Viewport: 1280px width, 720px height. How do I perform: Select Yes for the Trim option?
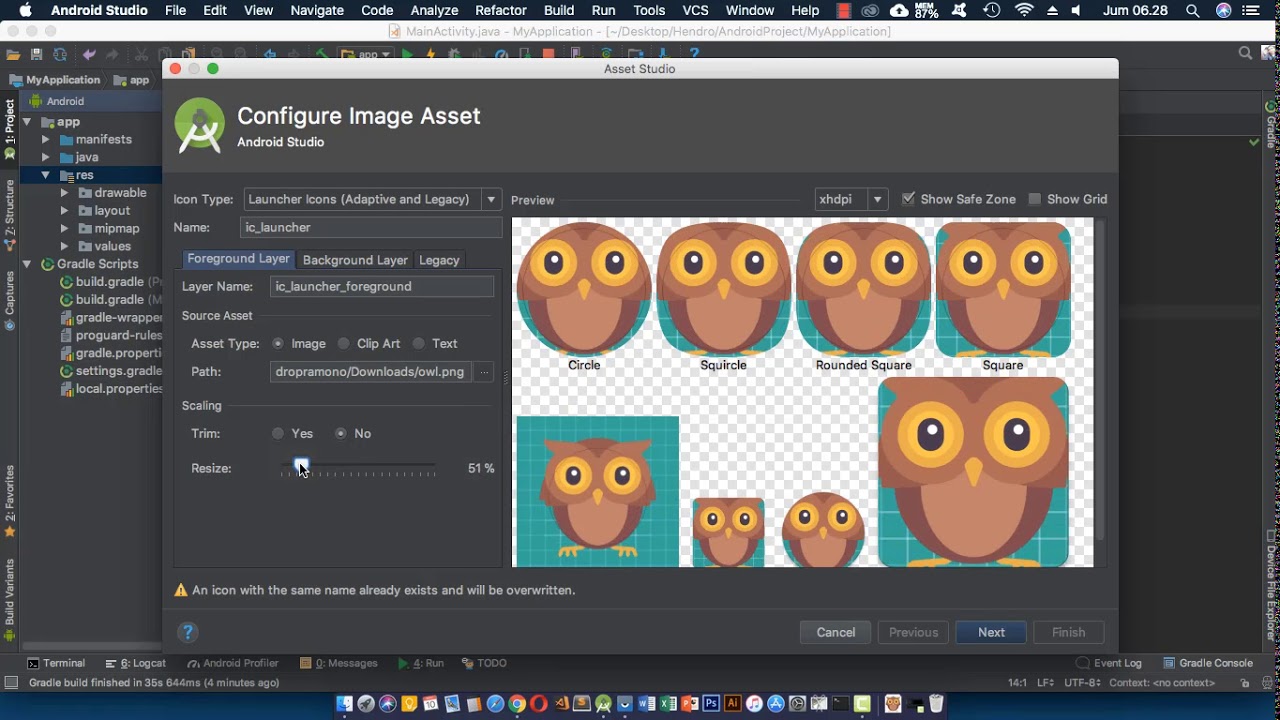coord(278,433)
